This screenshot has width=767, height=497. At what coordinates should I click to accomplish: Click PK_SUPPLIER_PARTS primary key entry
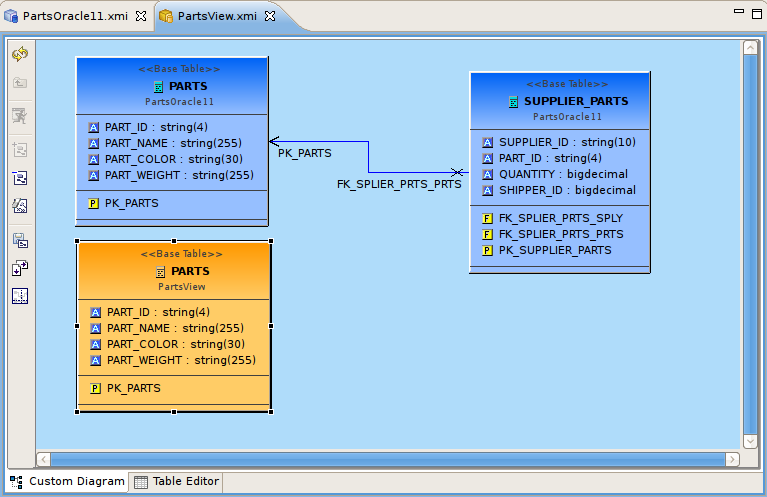tap(554, 250)
